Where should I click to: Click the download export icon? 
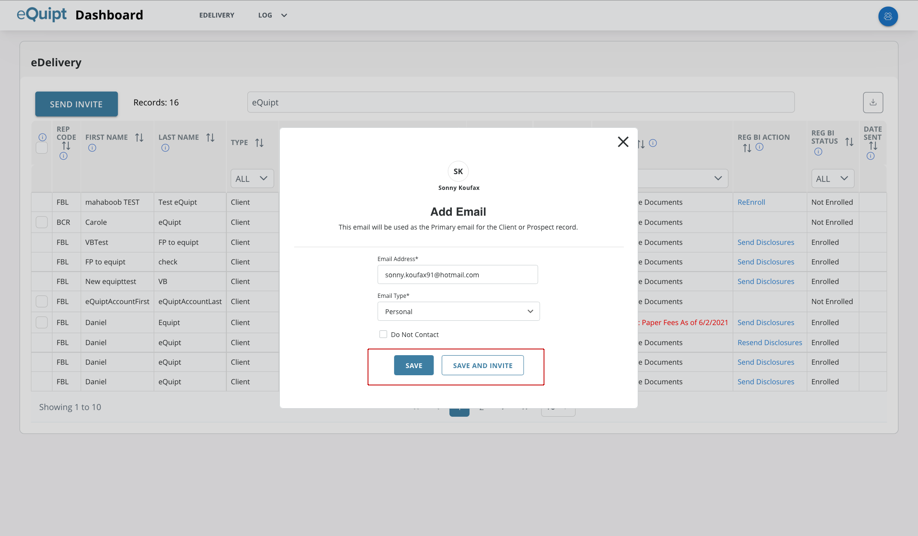pyautogui.click(x=873, y=102)
